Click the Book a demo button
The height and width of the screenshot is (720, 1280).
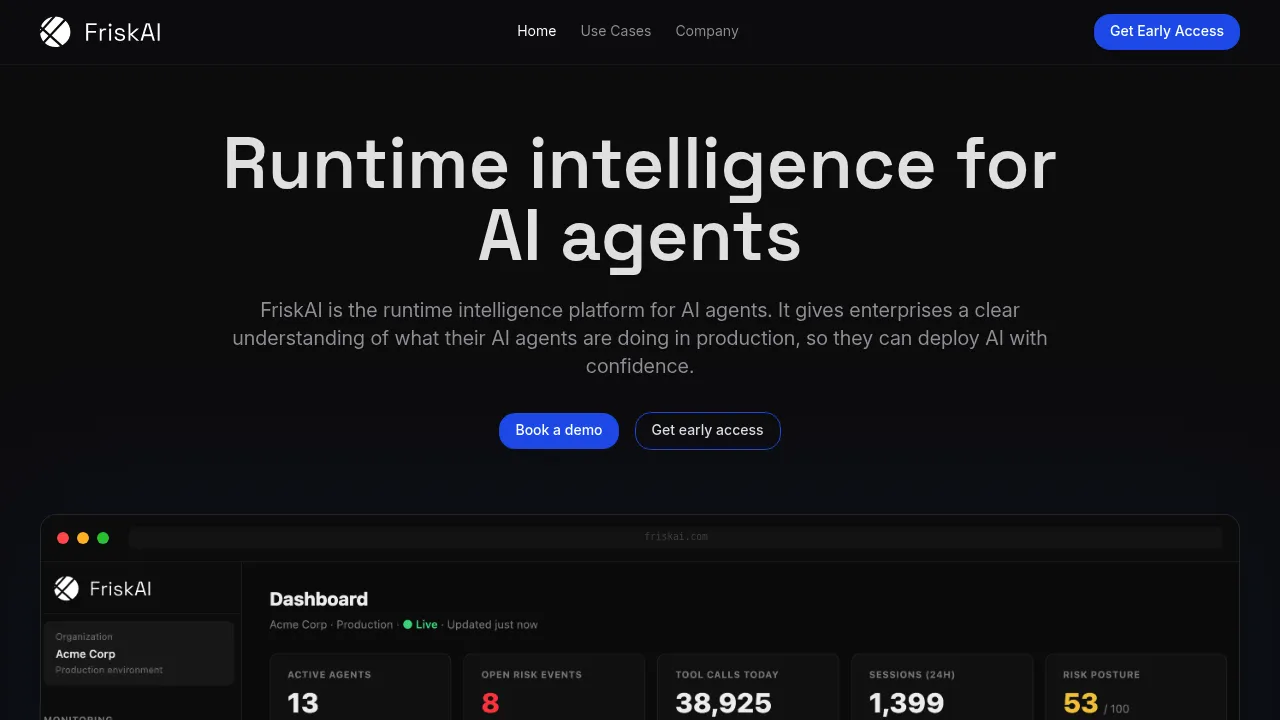[559, 430]
